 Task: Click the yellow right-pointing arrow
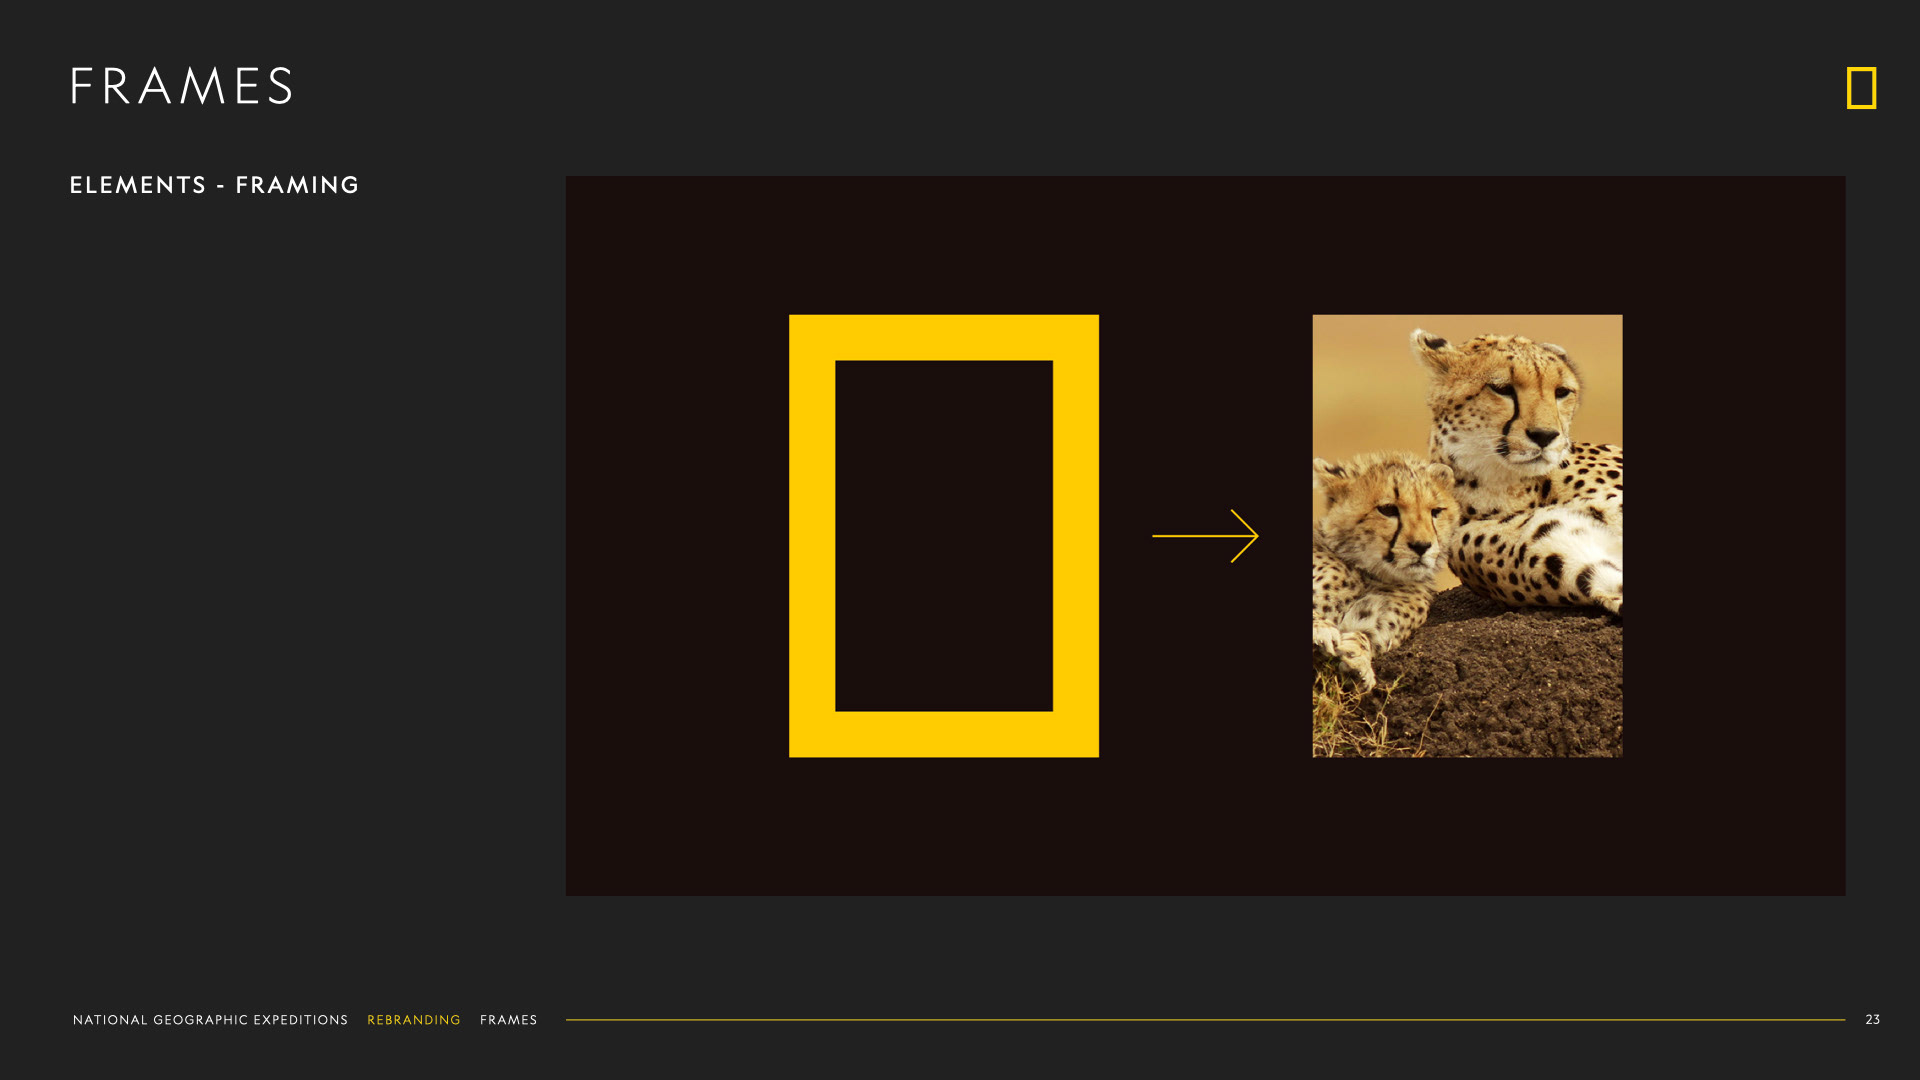(1200, 536)
